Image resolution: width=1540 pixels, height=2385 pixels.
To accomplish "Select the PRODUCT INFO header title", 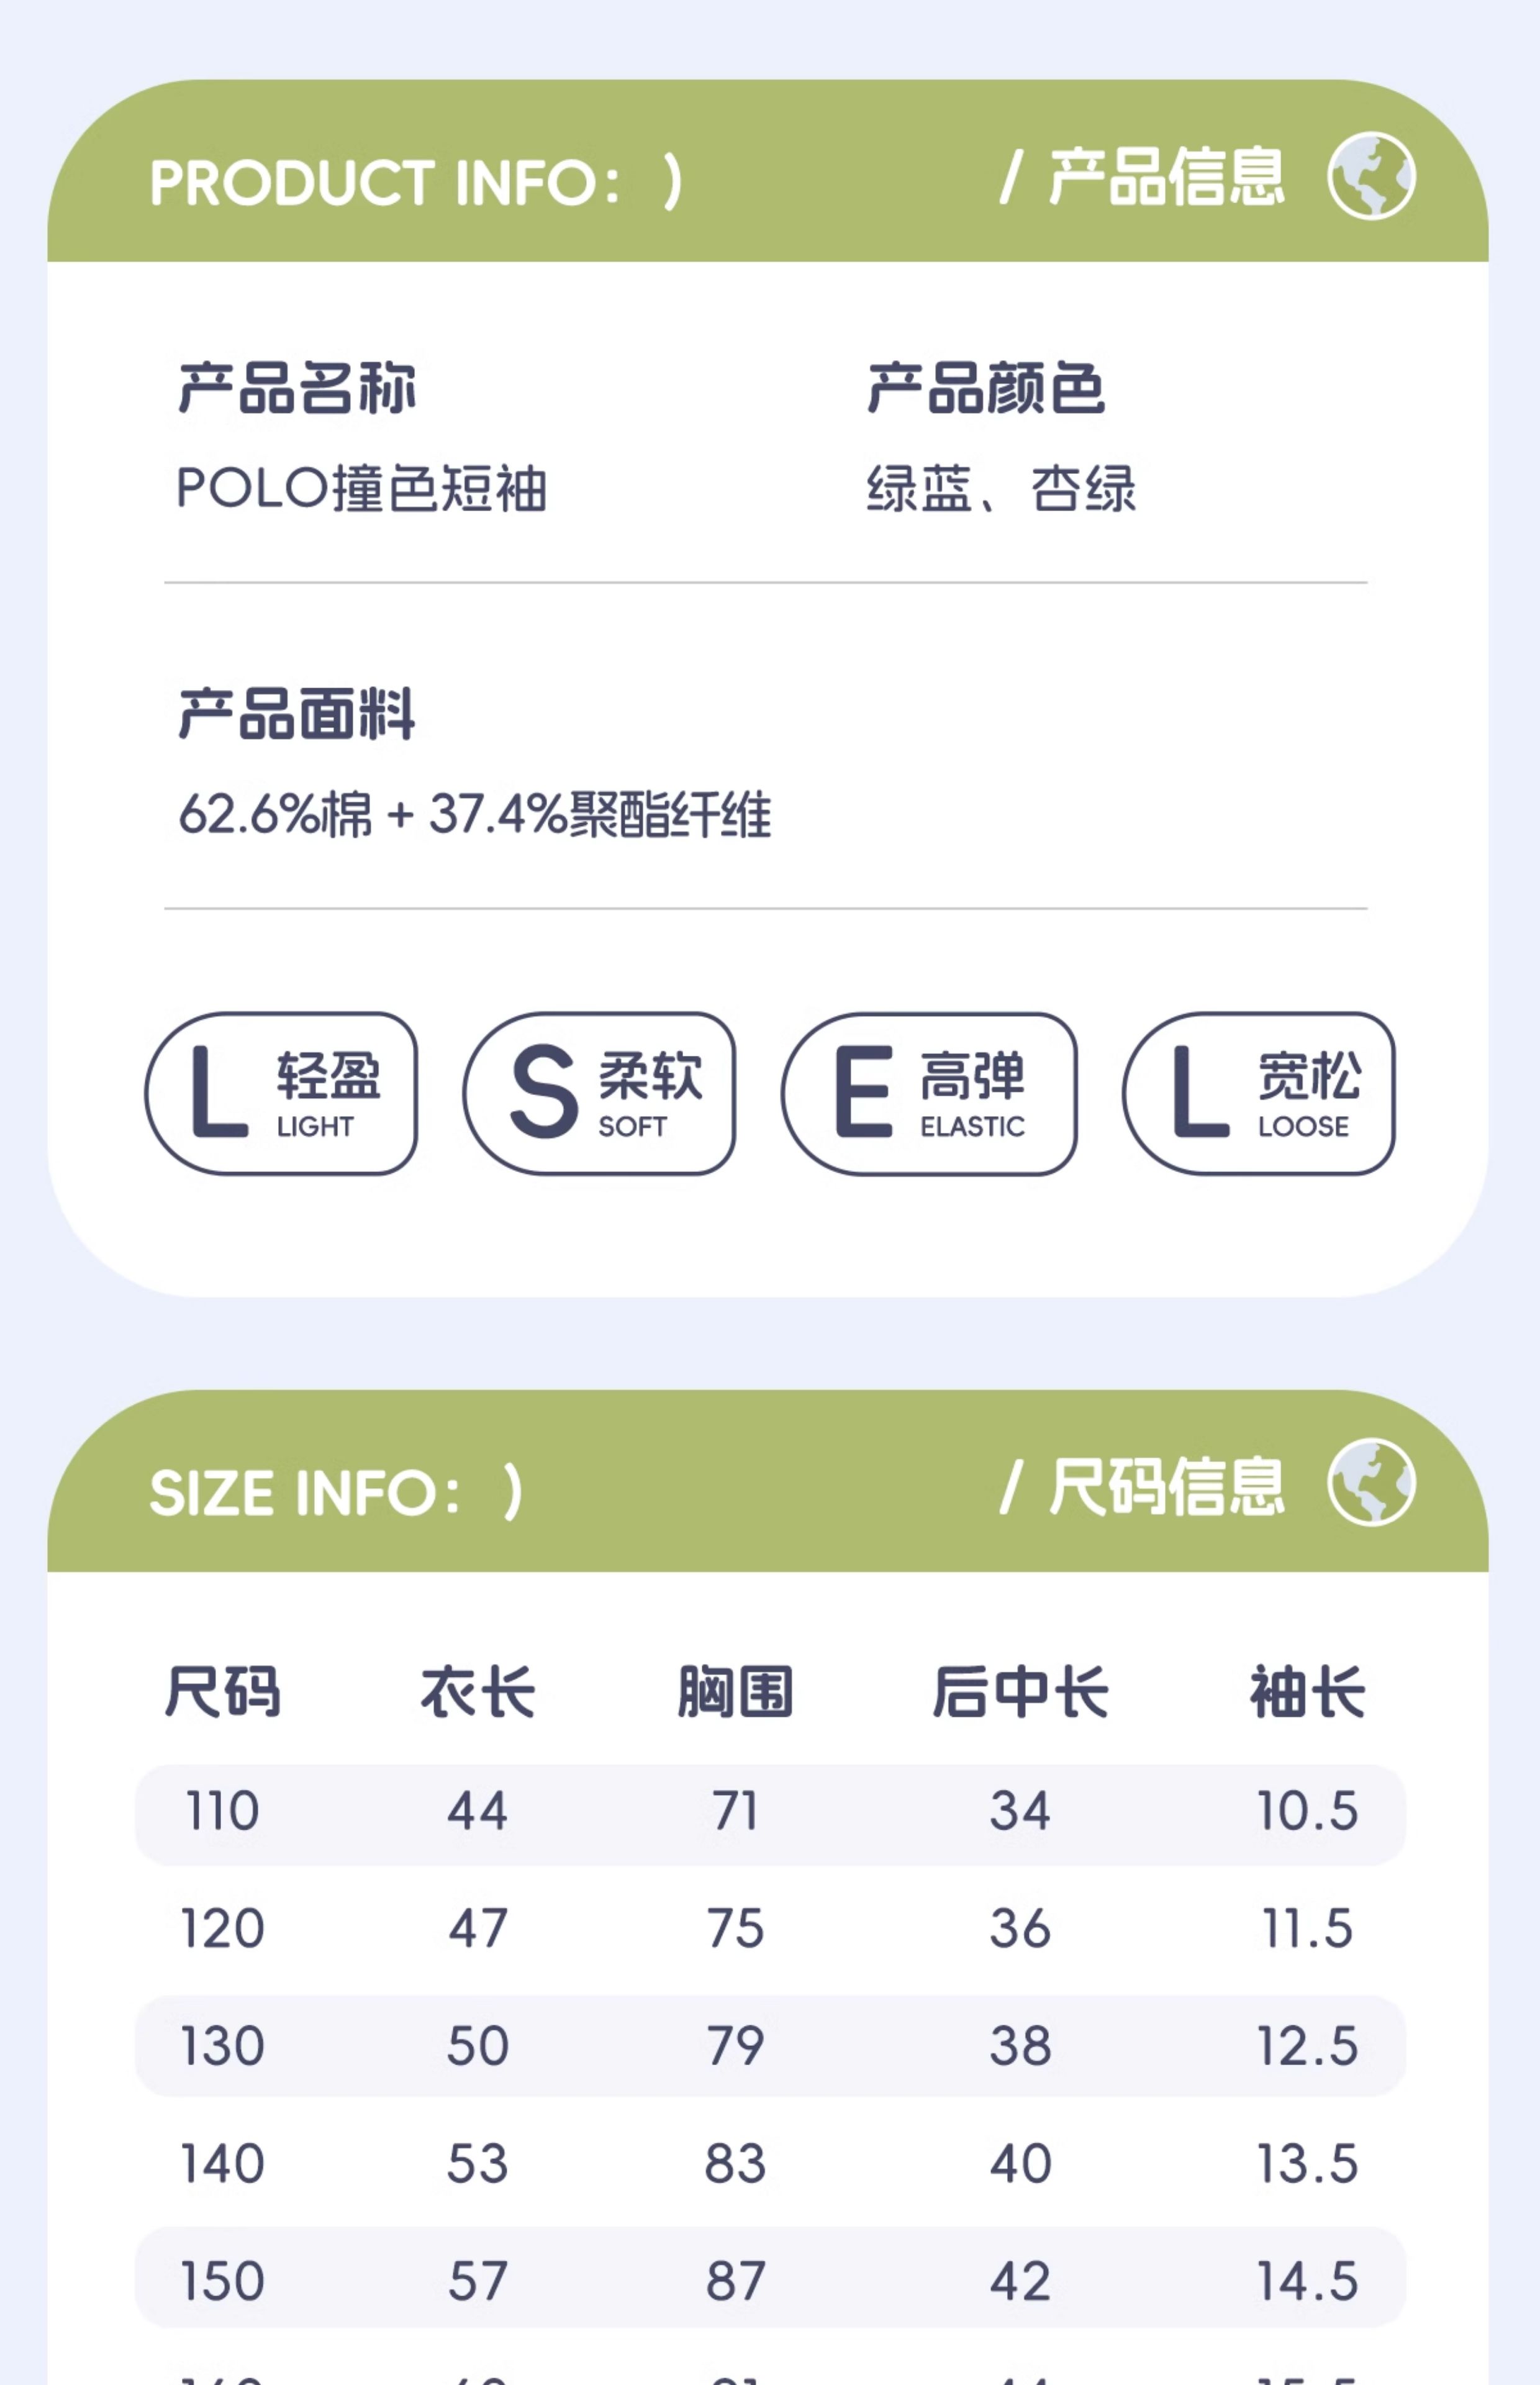I will click(416, 182).
